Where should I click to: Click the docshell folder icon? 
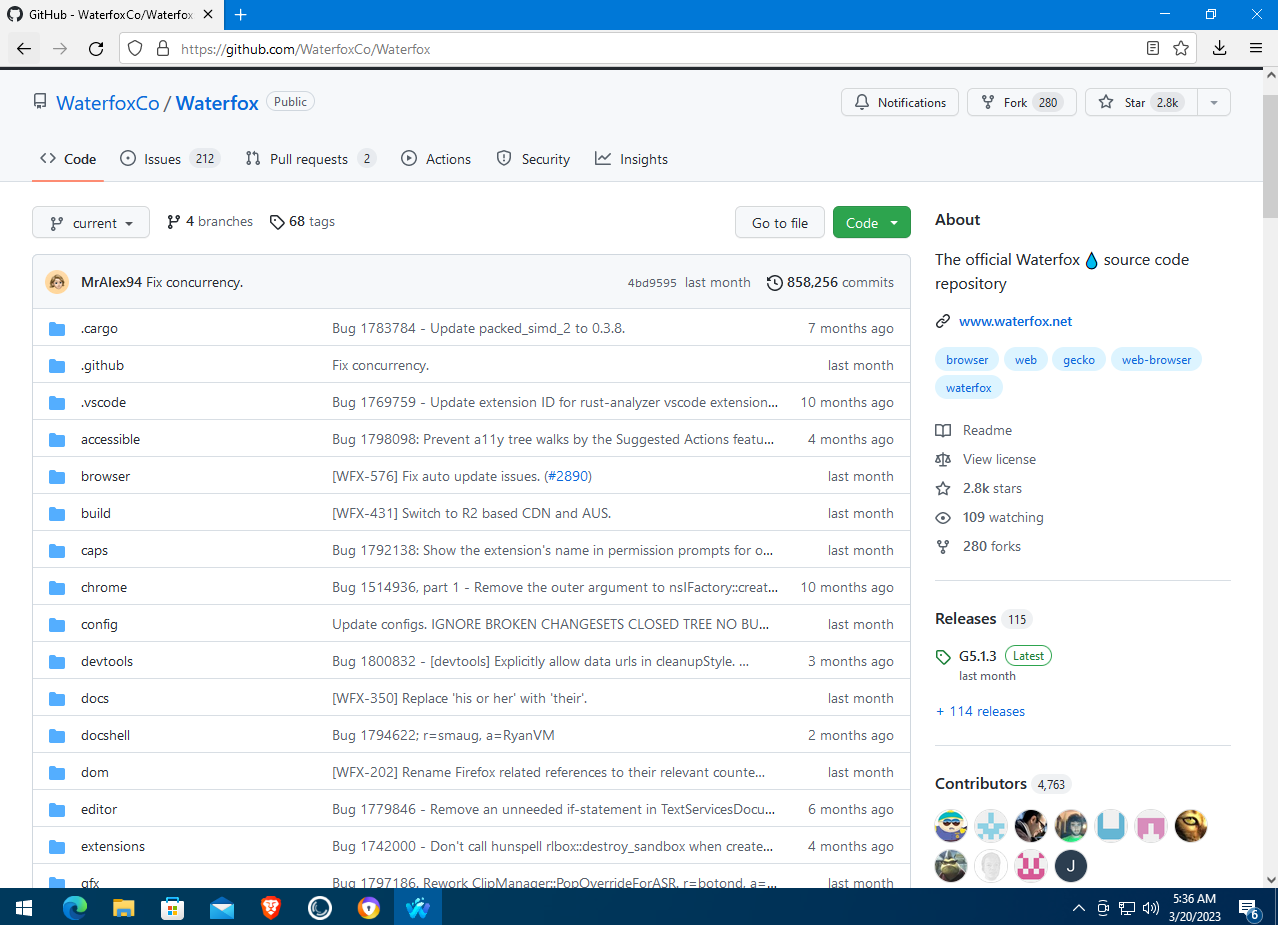tap(57, 736)
